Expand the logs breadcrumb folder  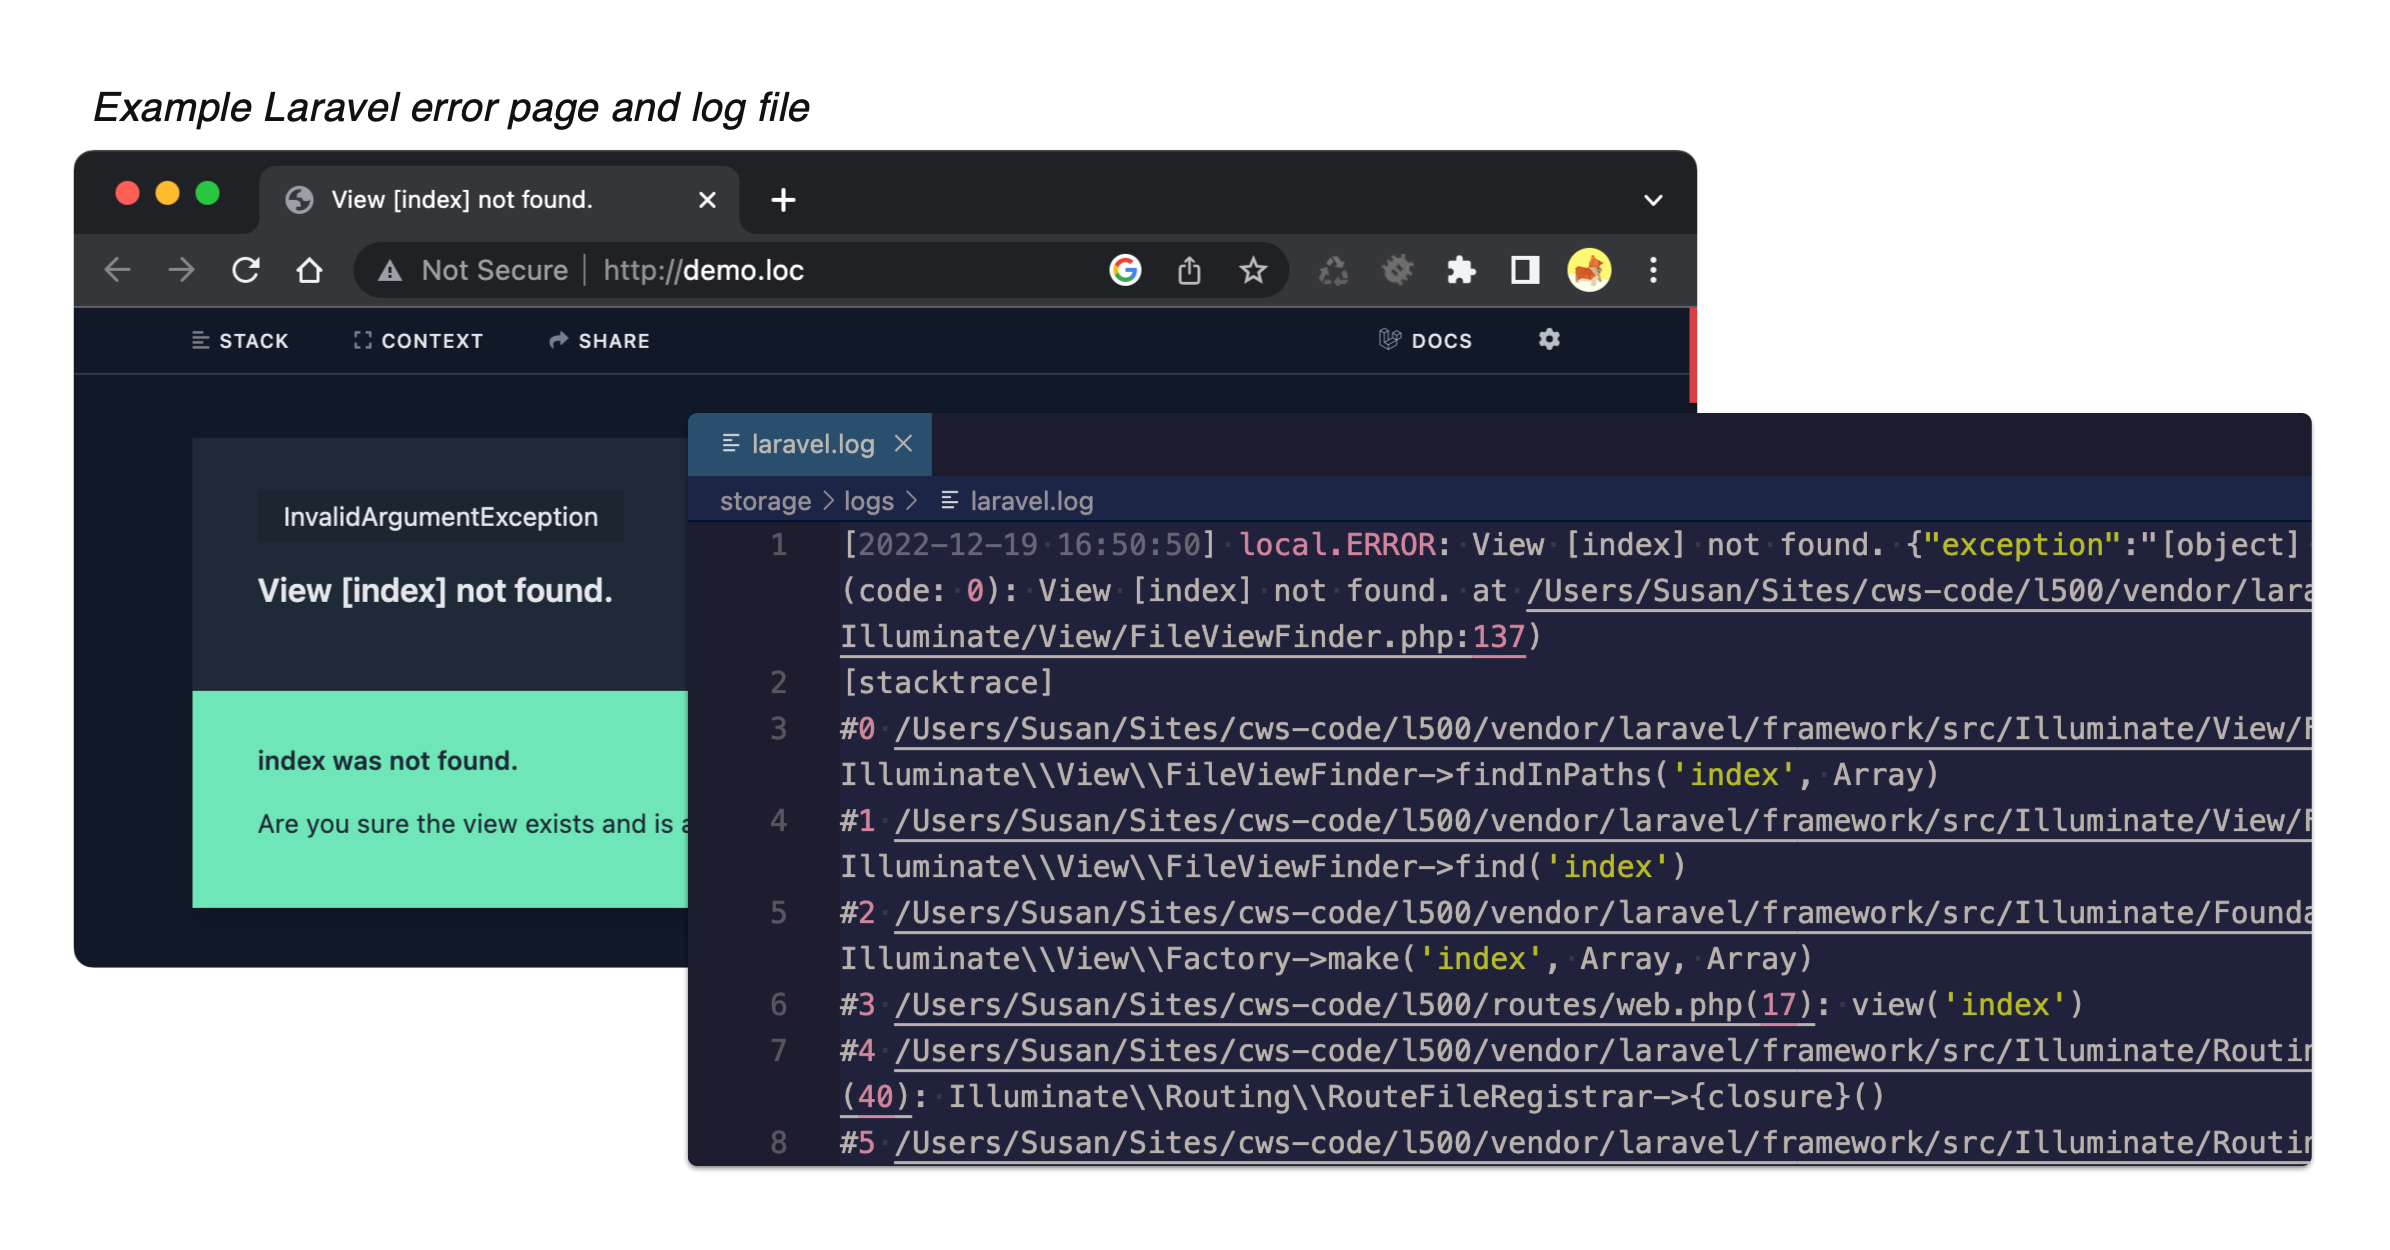(x=868, y=501)
